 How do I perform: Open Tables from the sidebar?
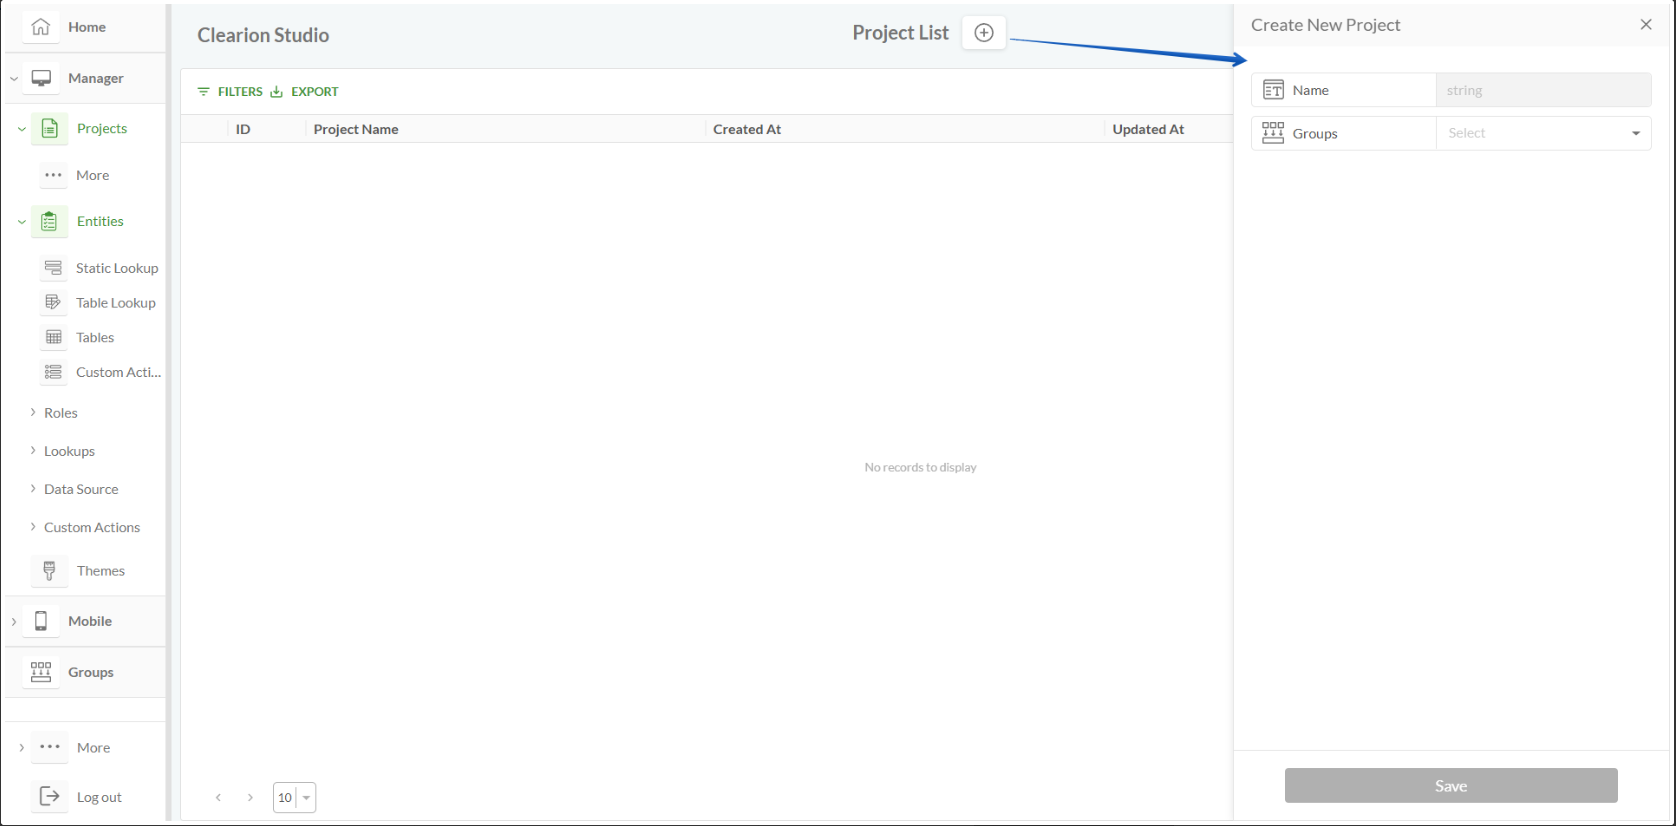(x=95, y=338)
